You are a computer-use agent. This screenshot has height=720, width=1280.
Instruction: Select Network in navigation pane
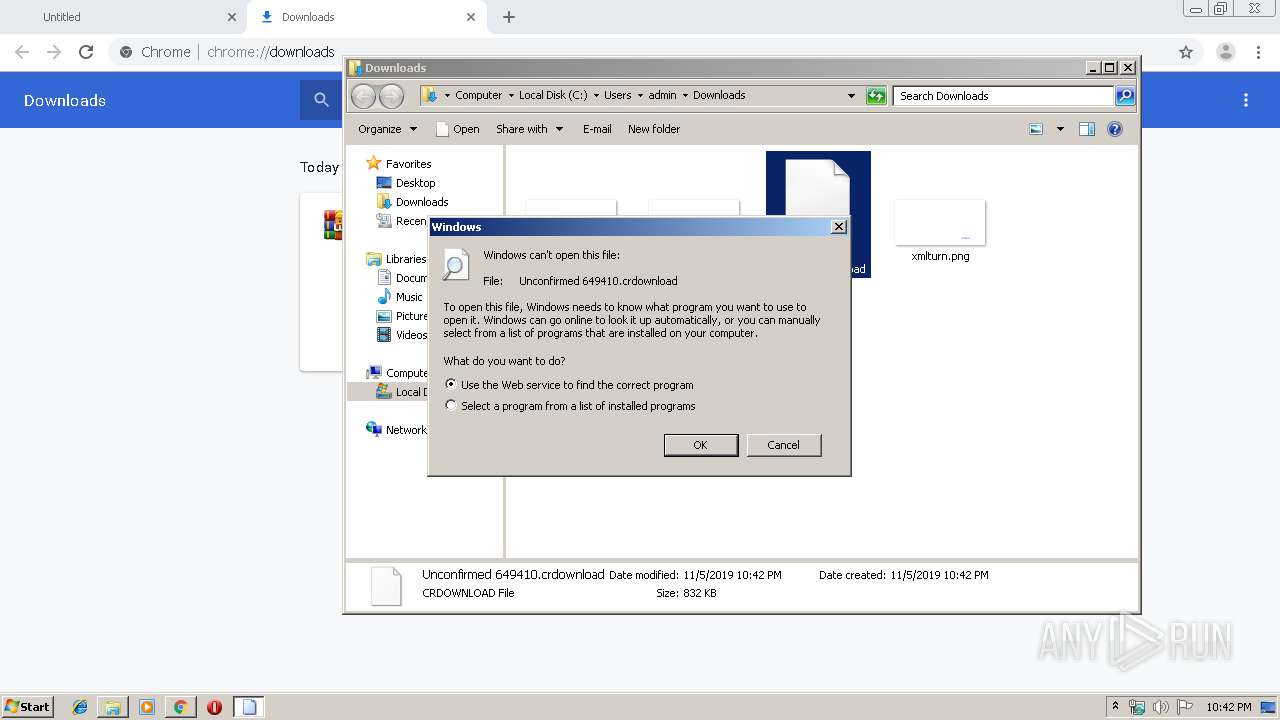point(405,430)
